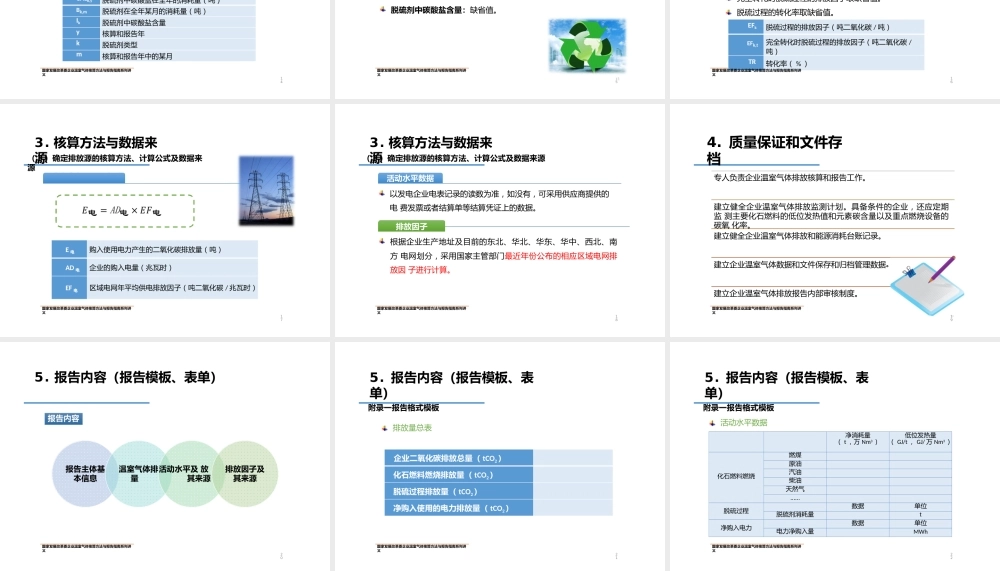Image resolution: width=1000 pixels, height=571 pixels.
Task: Click the title 5. 报告内容（报告模板、表单） on the circles slide
Action: (x=125, y=377)
